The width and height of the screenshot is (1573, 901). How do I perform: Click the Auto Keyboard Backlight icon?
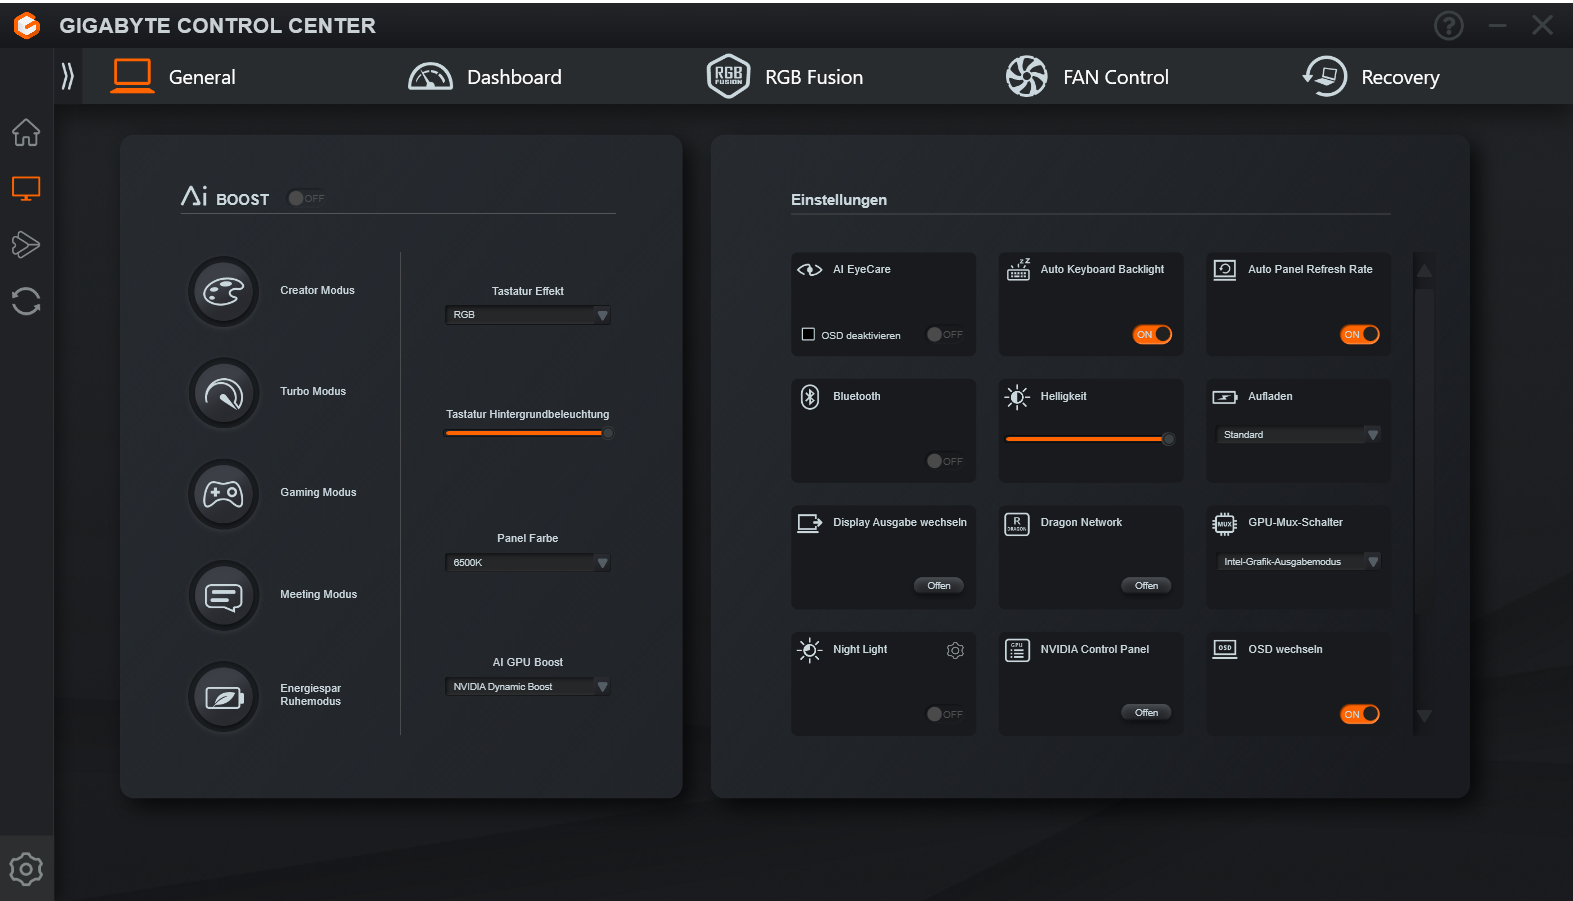pyautogui.click(x=1018, y=269)
